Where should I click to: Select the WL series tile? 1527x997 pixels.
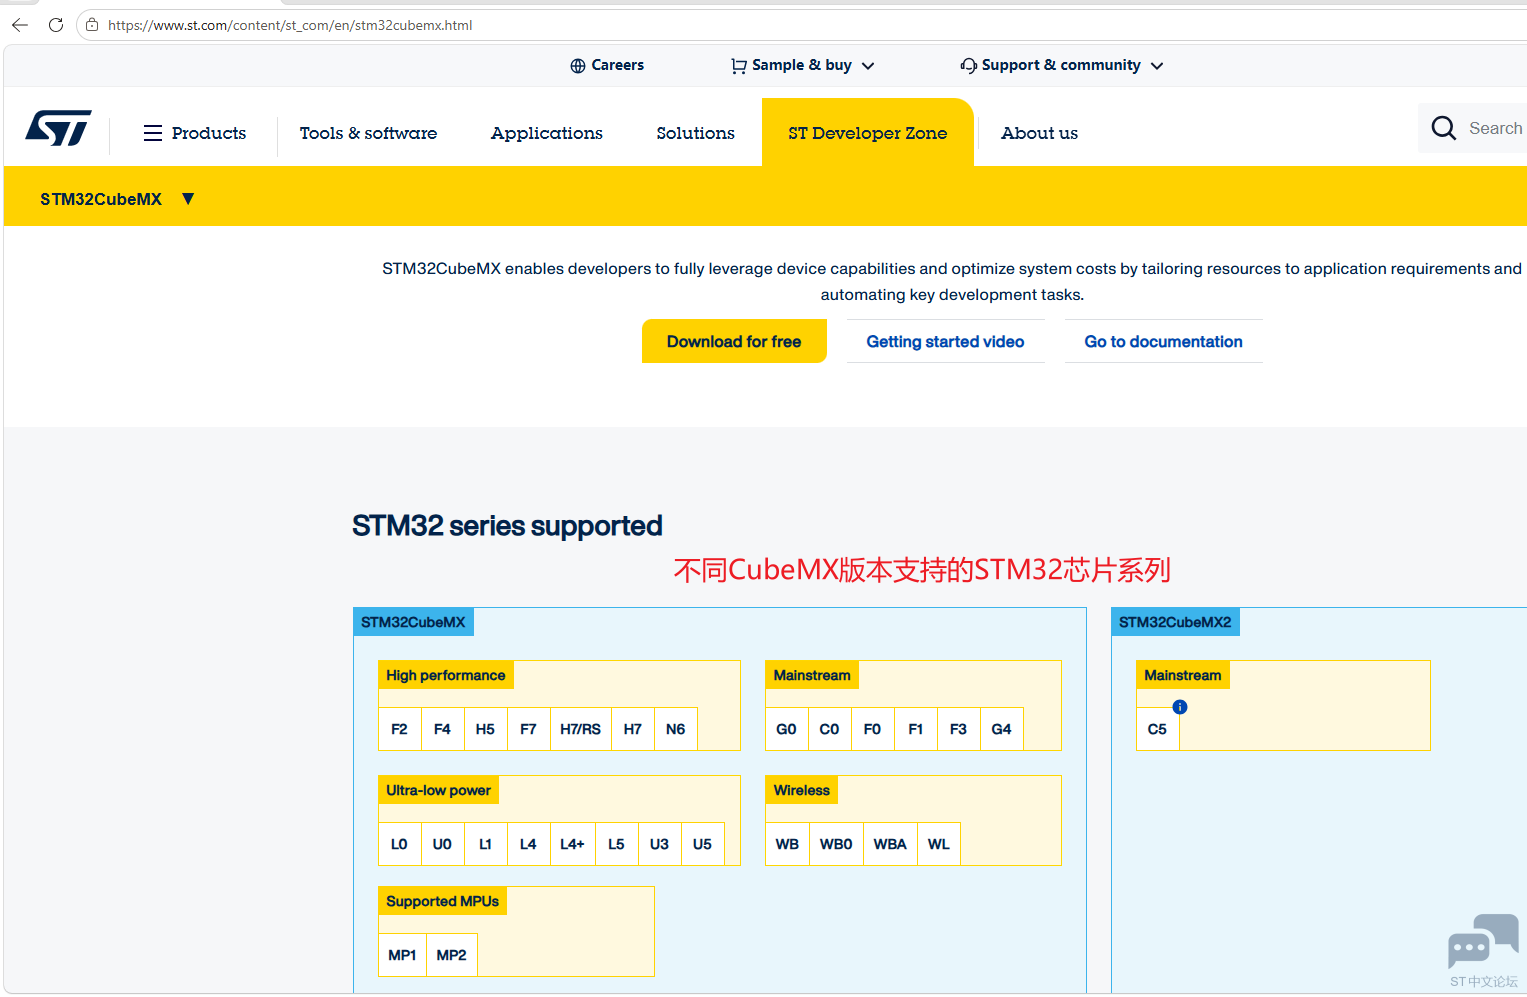(x=939, y=844)
